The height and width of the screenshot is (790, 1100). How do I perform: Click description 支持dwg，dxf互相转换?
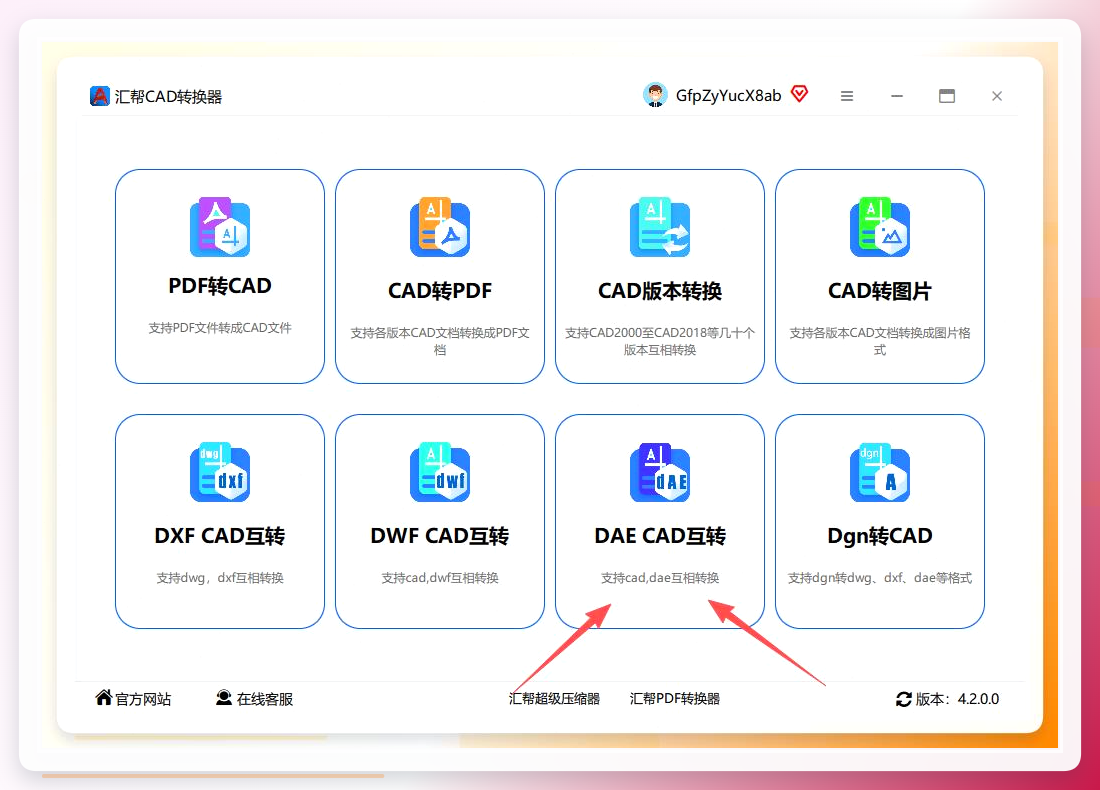pos(220,577)
